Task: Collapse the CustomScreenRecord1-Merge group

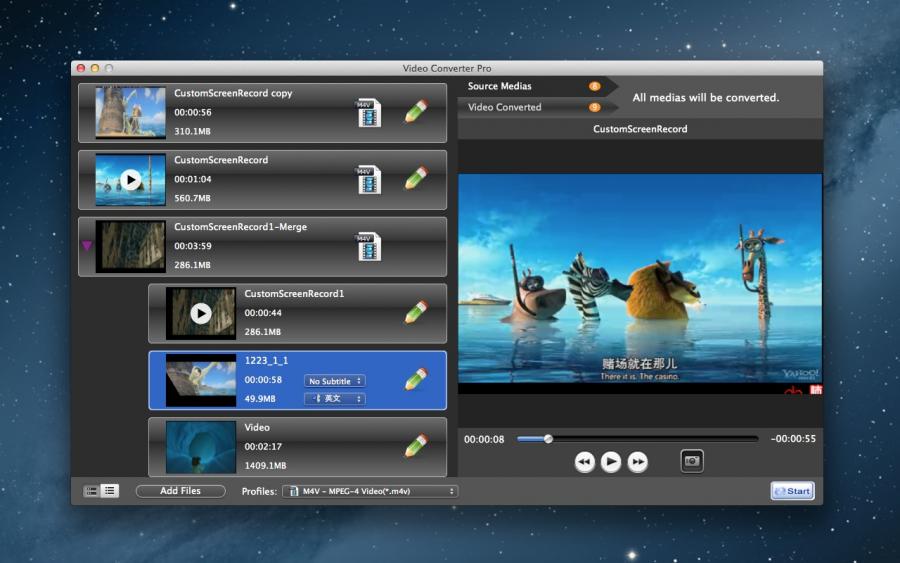Action: click(x=87, y=246)
